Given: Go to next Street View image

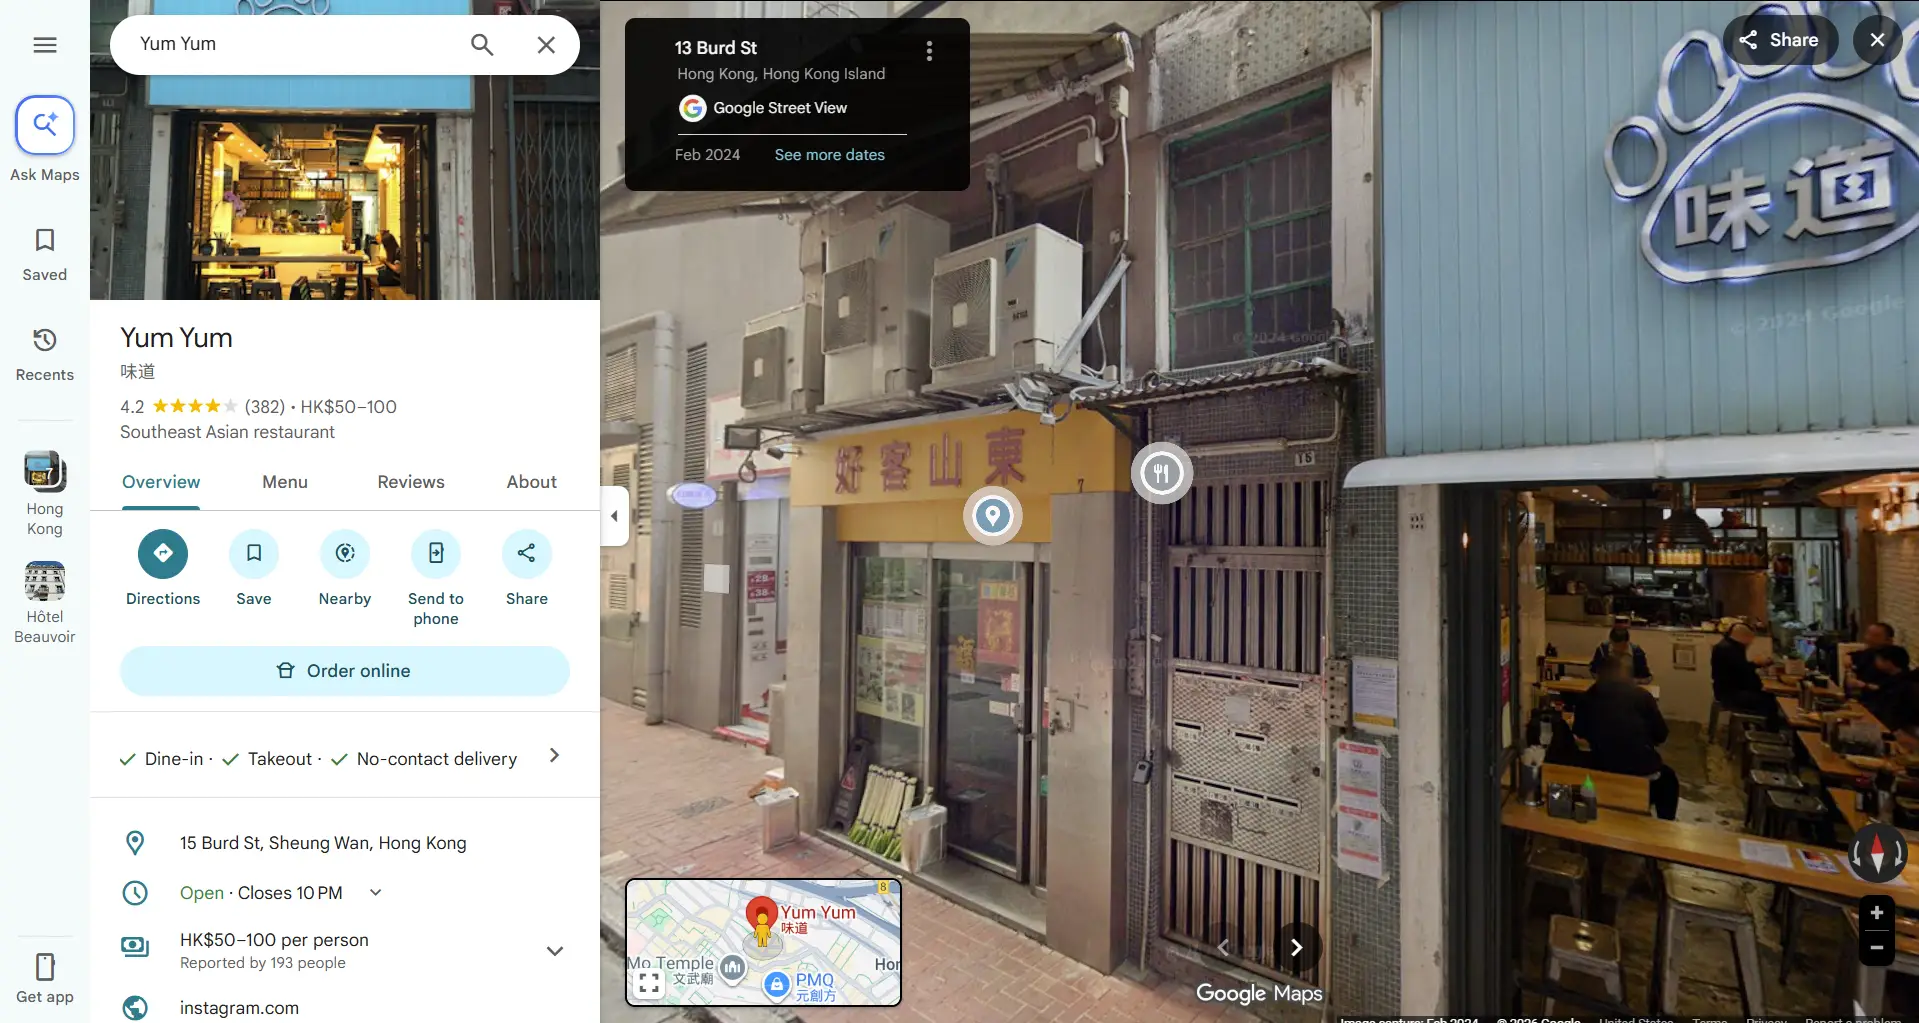Looking at the screenshot, I should pos(1297,947).
